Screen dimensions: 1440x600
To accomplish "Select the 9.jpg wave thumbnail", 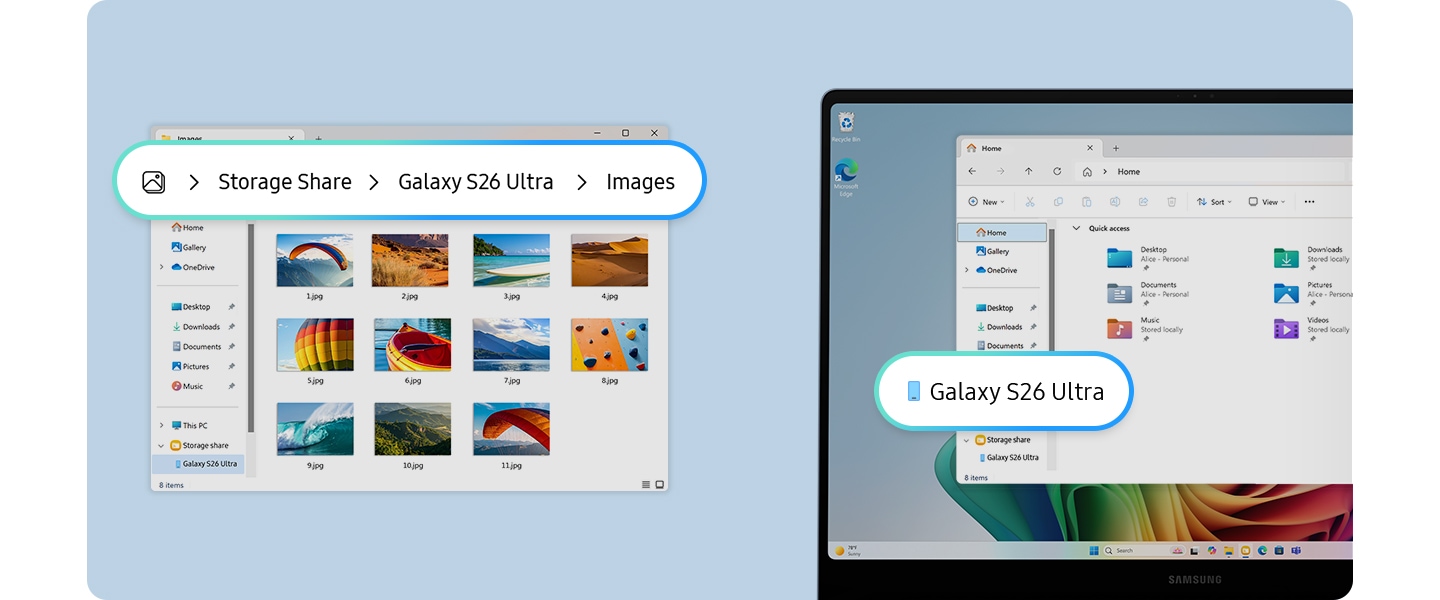I will [314, 429].
